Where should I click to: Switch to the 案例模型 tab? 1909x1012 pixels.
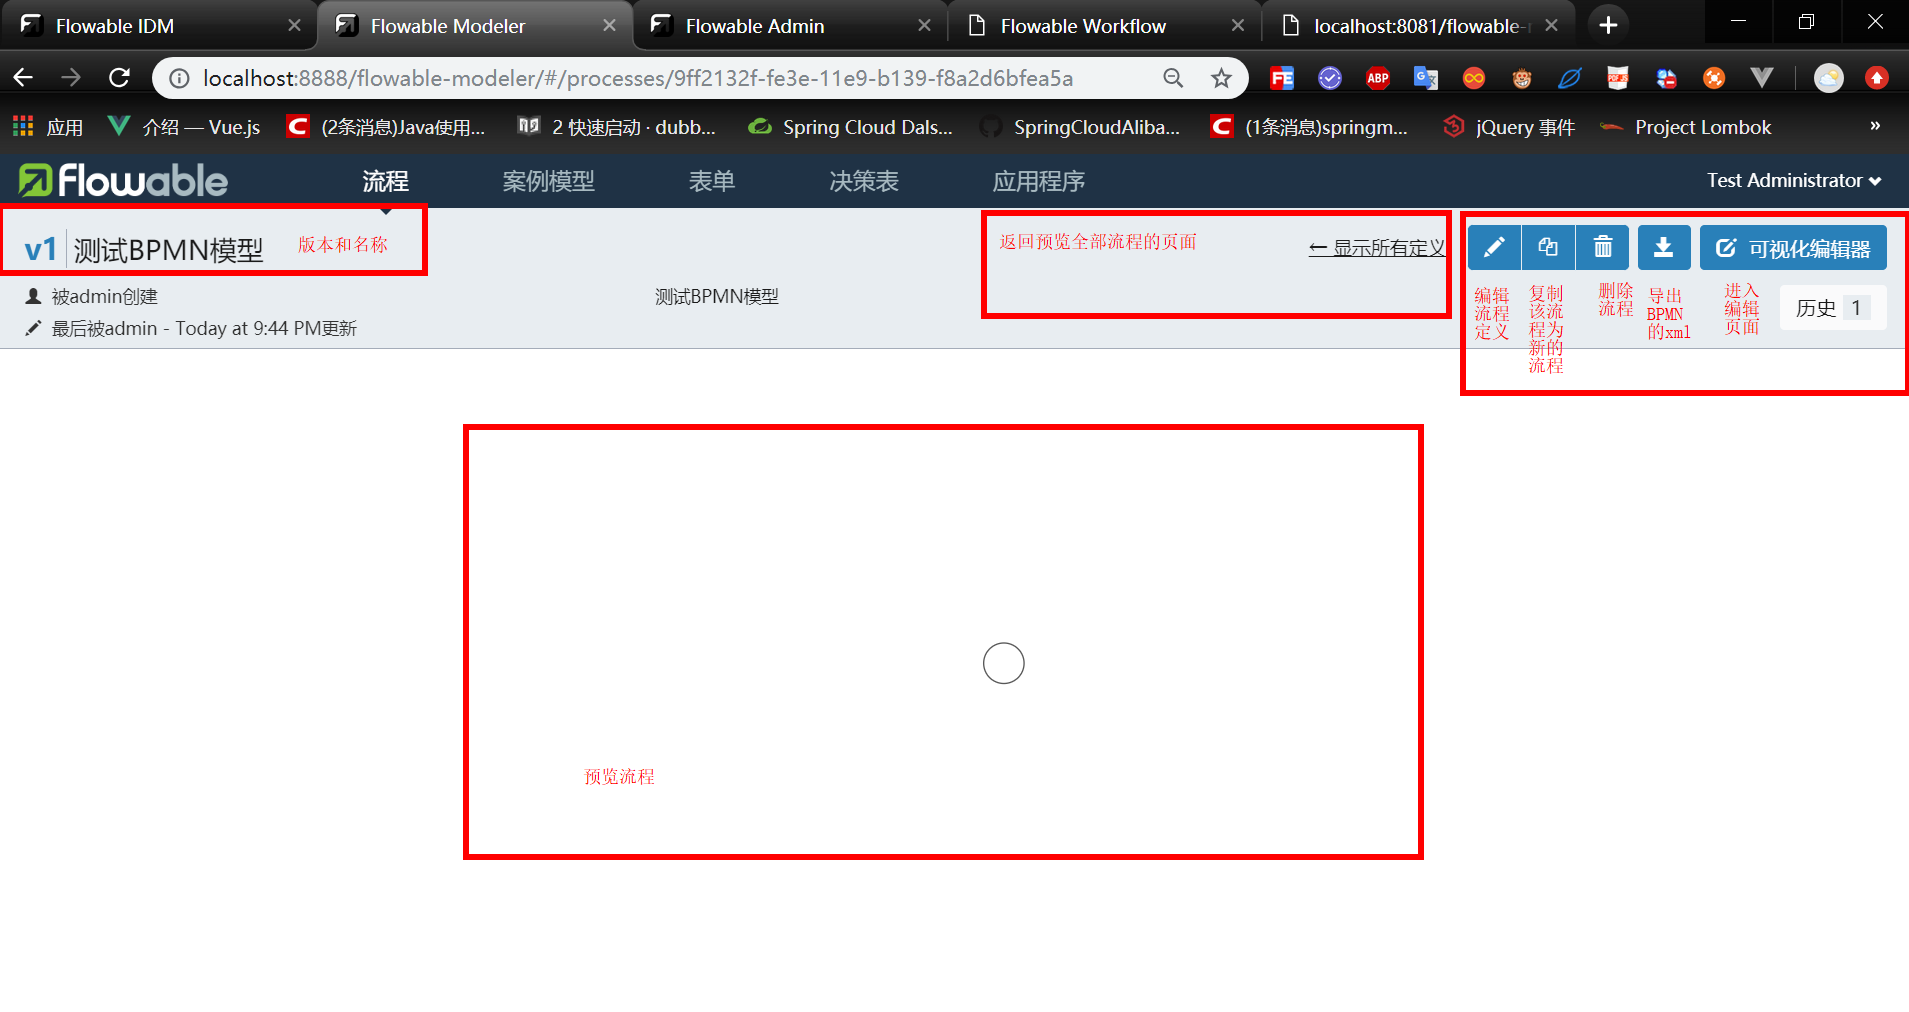[x=548, y=181]
